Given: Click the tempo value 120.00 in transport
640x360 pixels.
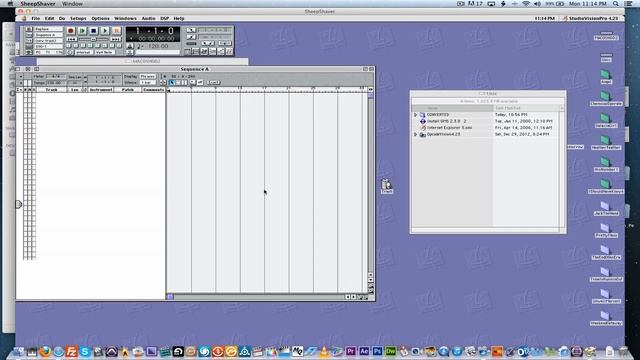Looking at the screenshot, I should (x=158, y=46).
